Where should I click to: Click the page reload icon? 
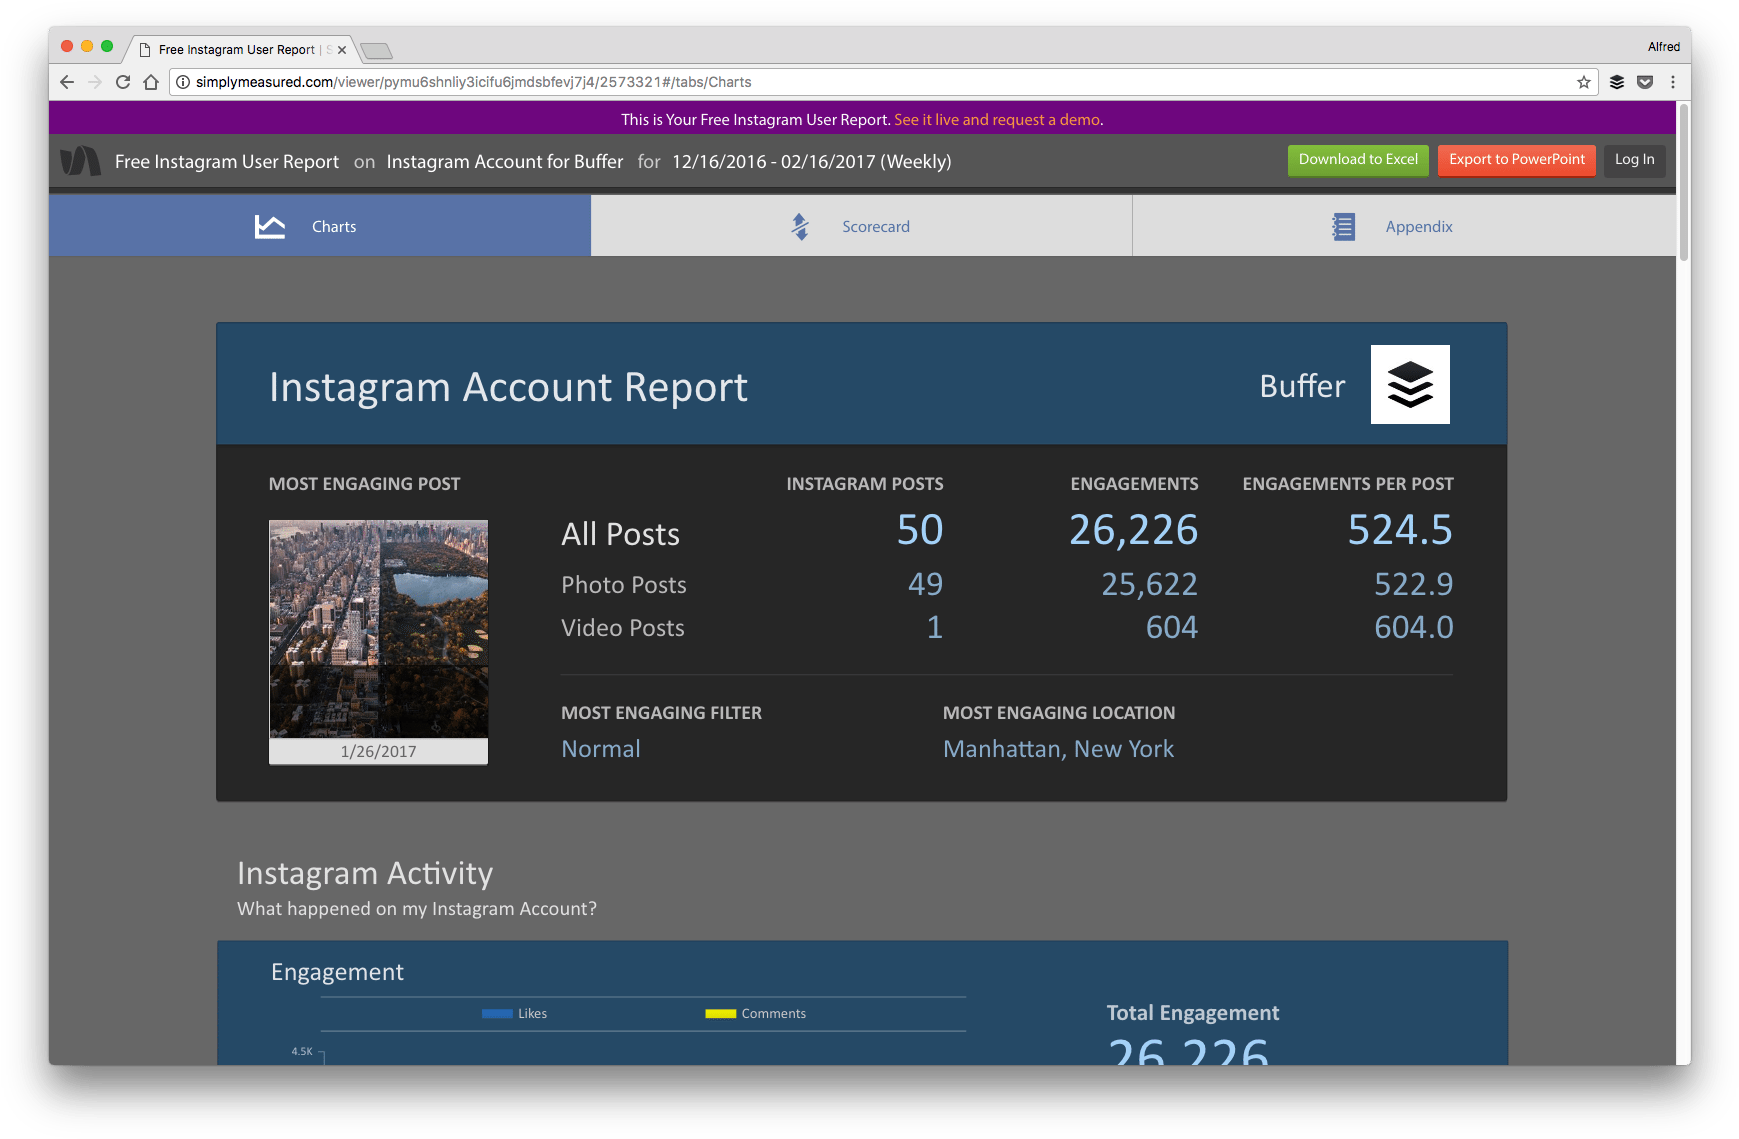tap(122, 82)
